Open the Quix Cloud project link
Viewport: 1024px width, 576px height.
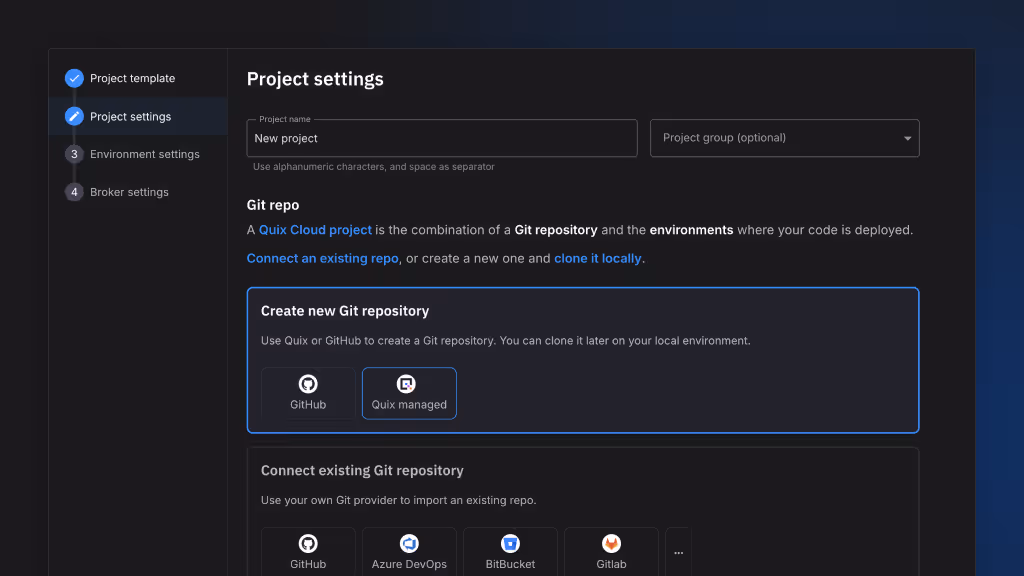(315, 230)
